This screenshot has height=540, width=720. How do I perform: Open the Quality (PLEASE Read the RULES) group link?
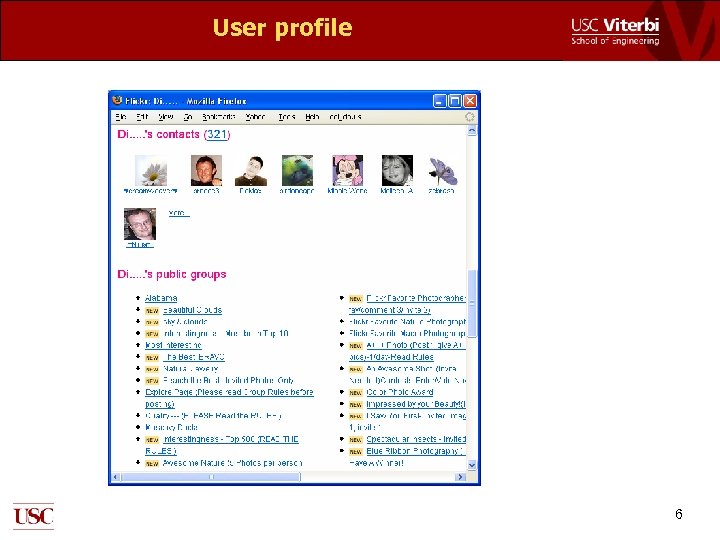tap(213, 416)
